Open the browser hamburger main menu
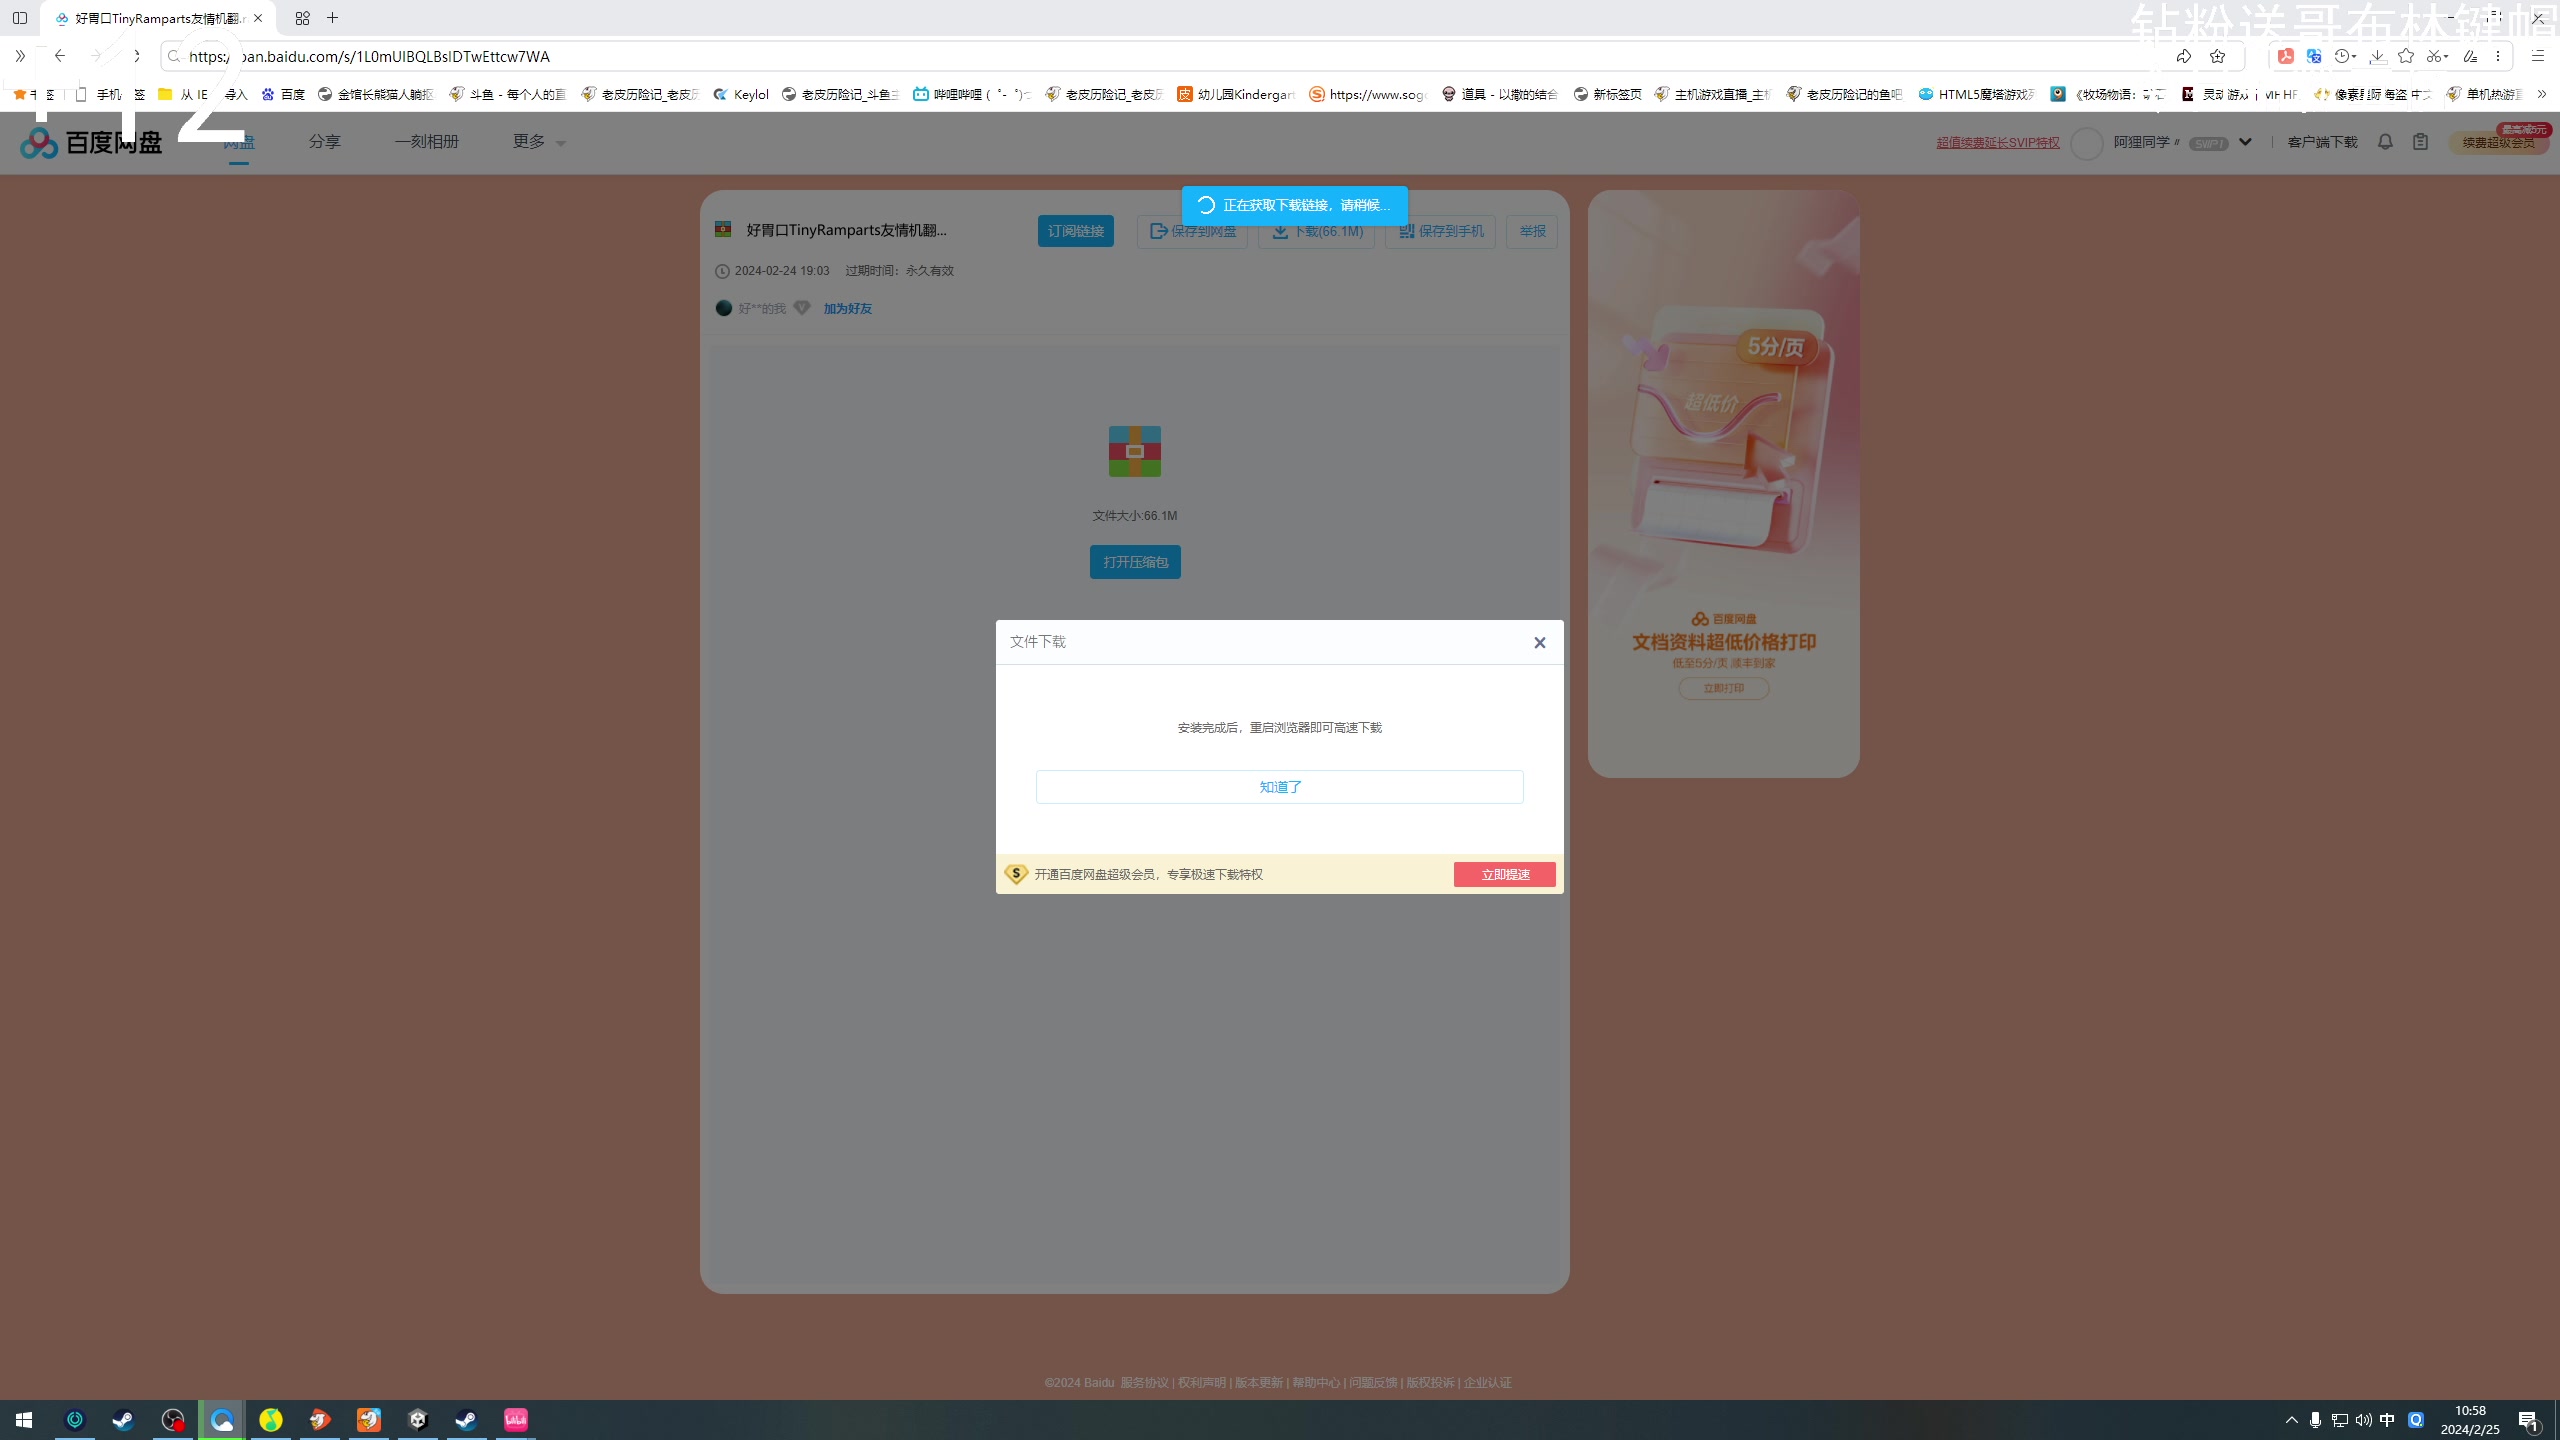 coord(2537,56)
